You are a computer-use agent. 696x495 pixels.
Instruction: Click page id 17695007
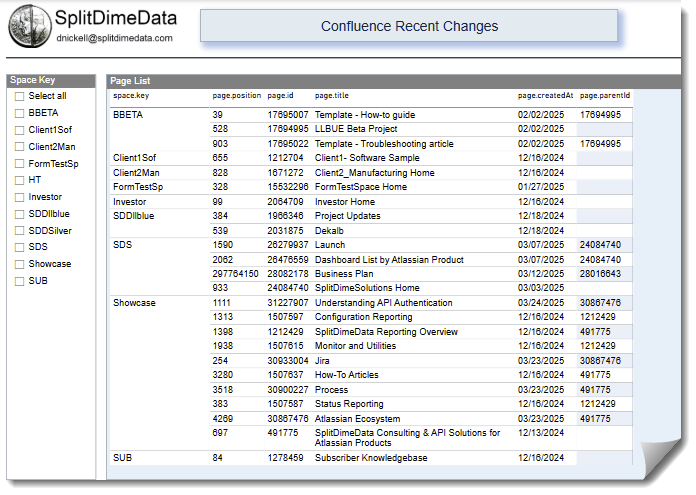pyautogui.click(x=288, y=115)
